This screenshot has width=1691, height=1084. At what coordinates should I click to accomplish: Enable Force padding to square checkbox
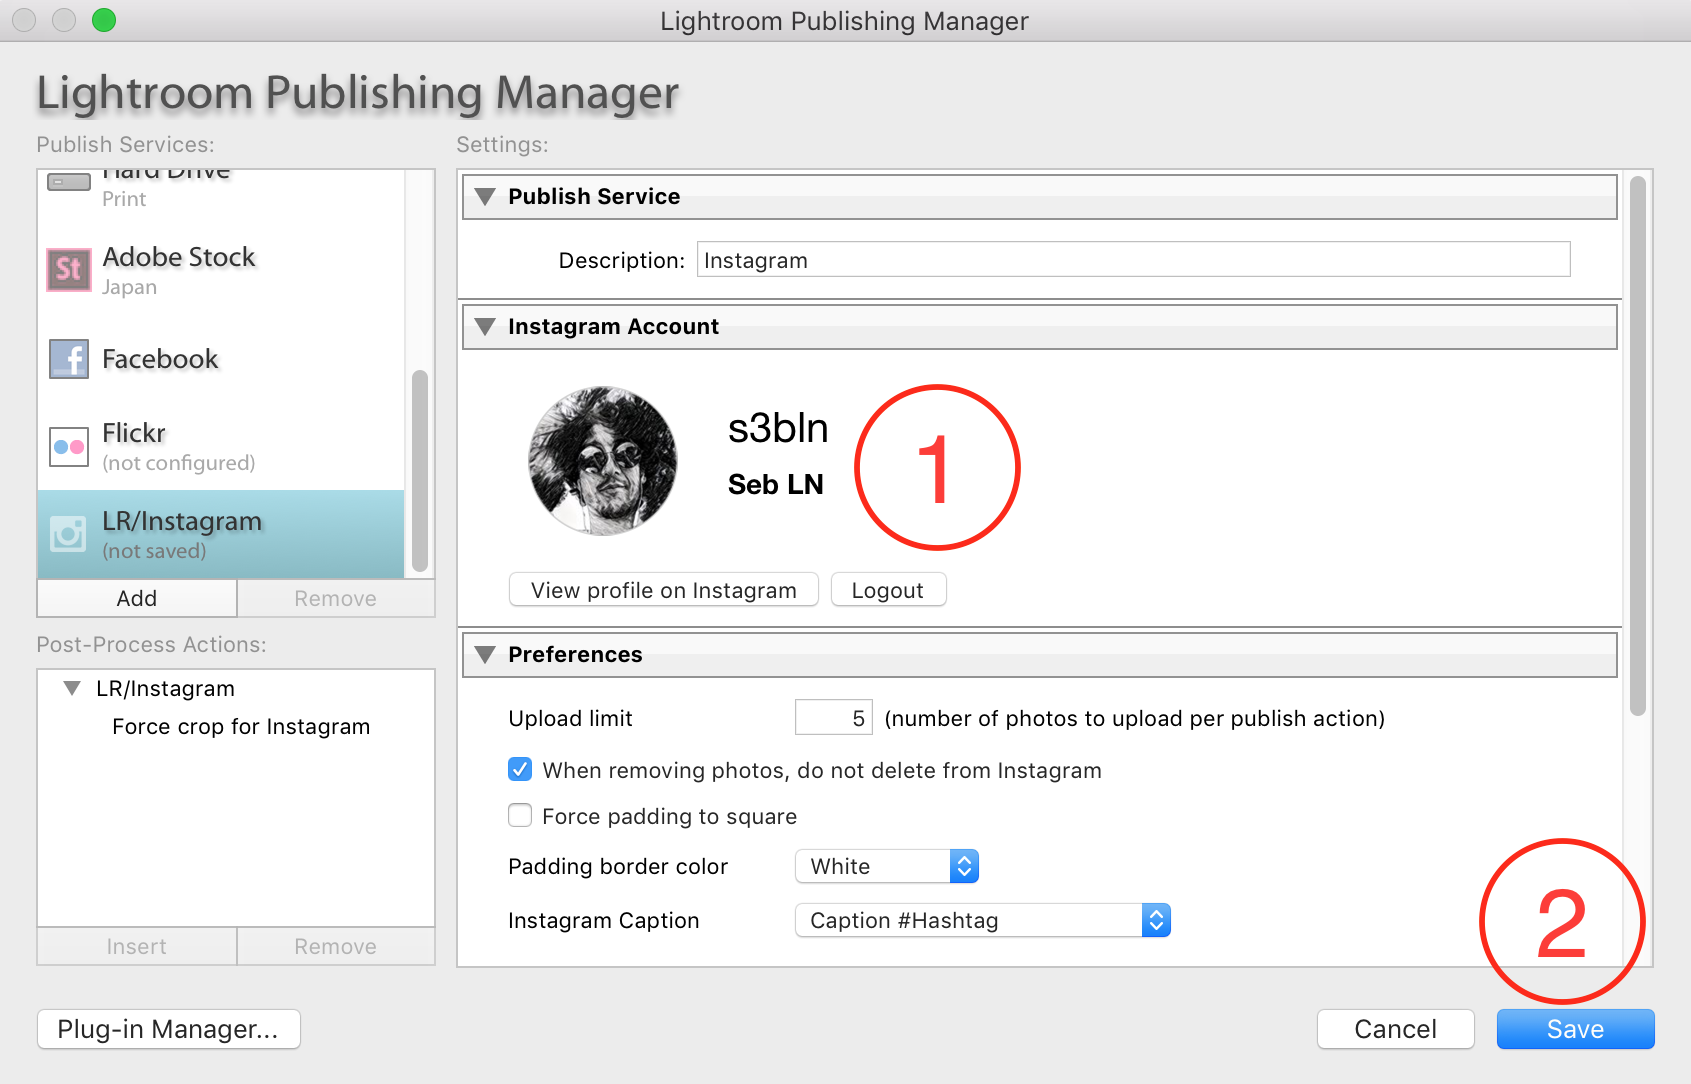pyautogui.click(x=520, y=815)
